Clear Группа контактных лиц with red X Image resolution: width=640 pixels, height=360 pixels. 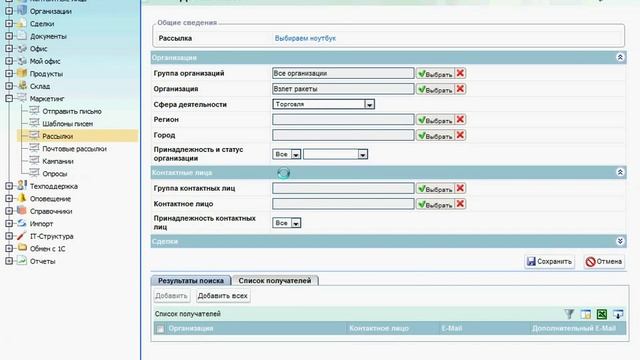(460, 188)
